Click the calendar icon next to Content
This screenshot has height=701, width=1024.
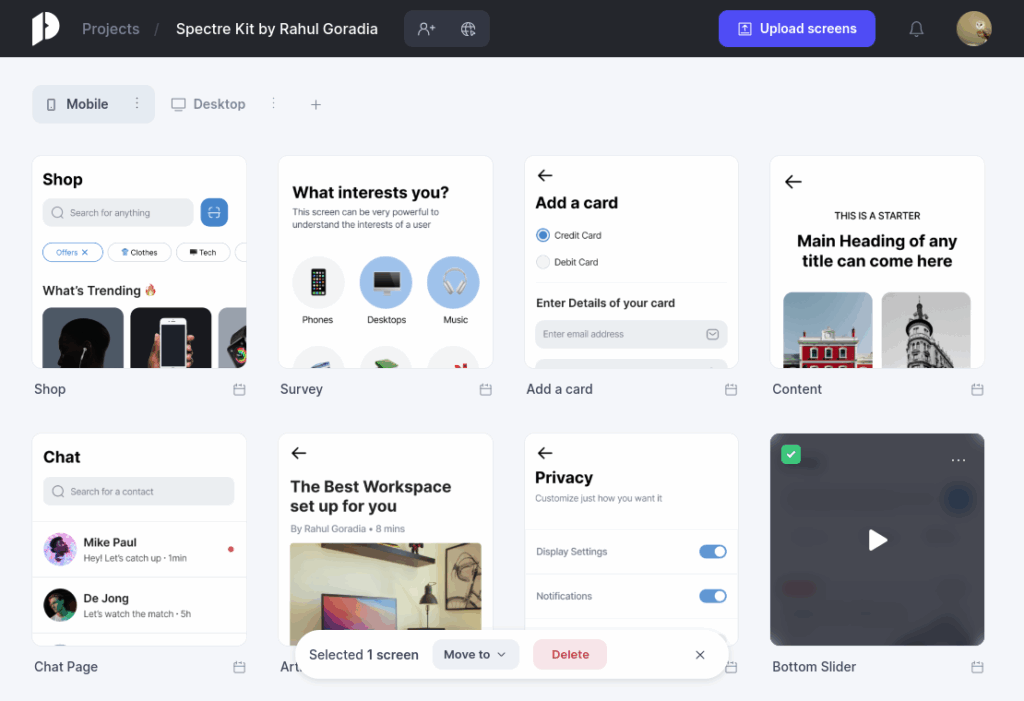pyautogui.click(x=977, y=390)
